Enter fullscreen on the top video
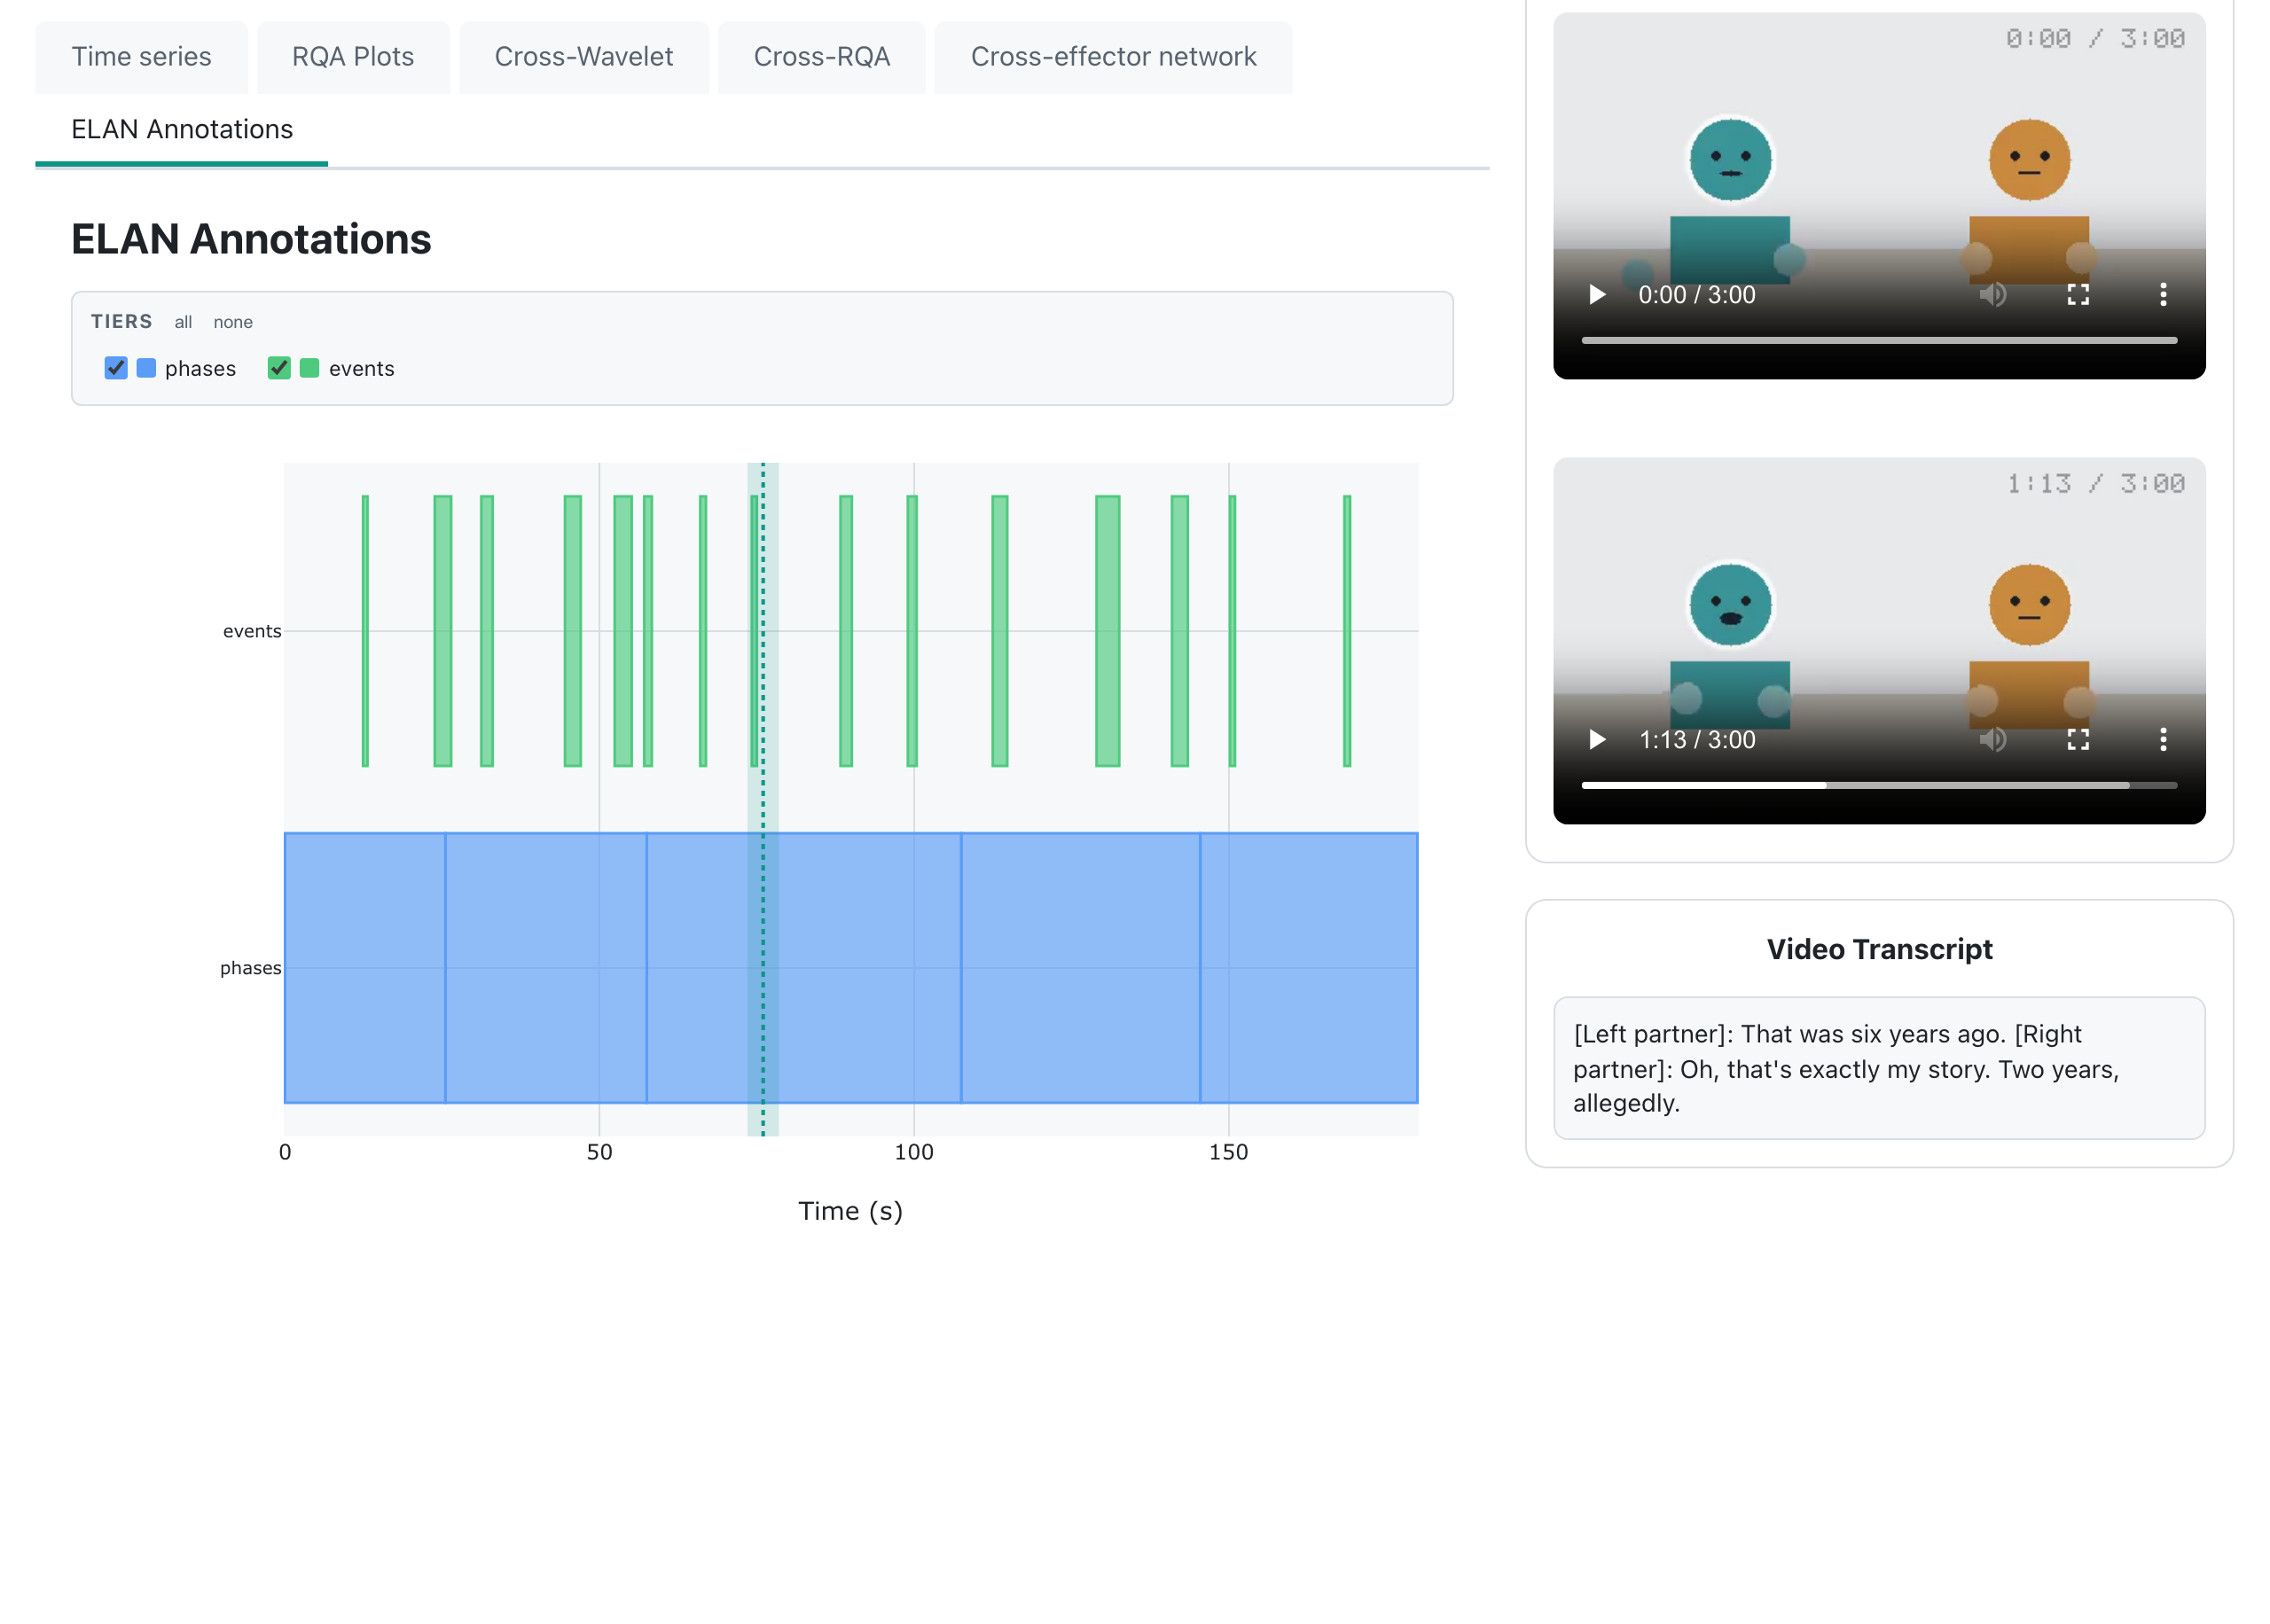 pos(2078,295)
